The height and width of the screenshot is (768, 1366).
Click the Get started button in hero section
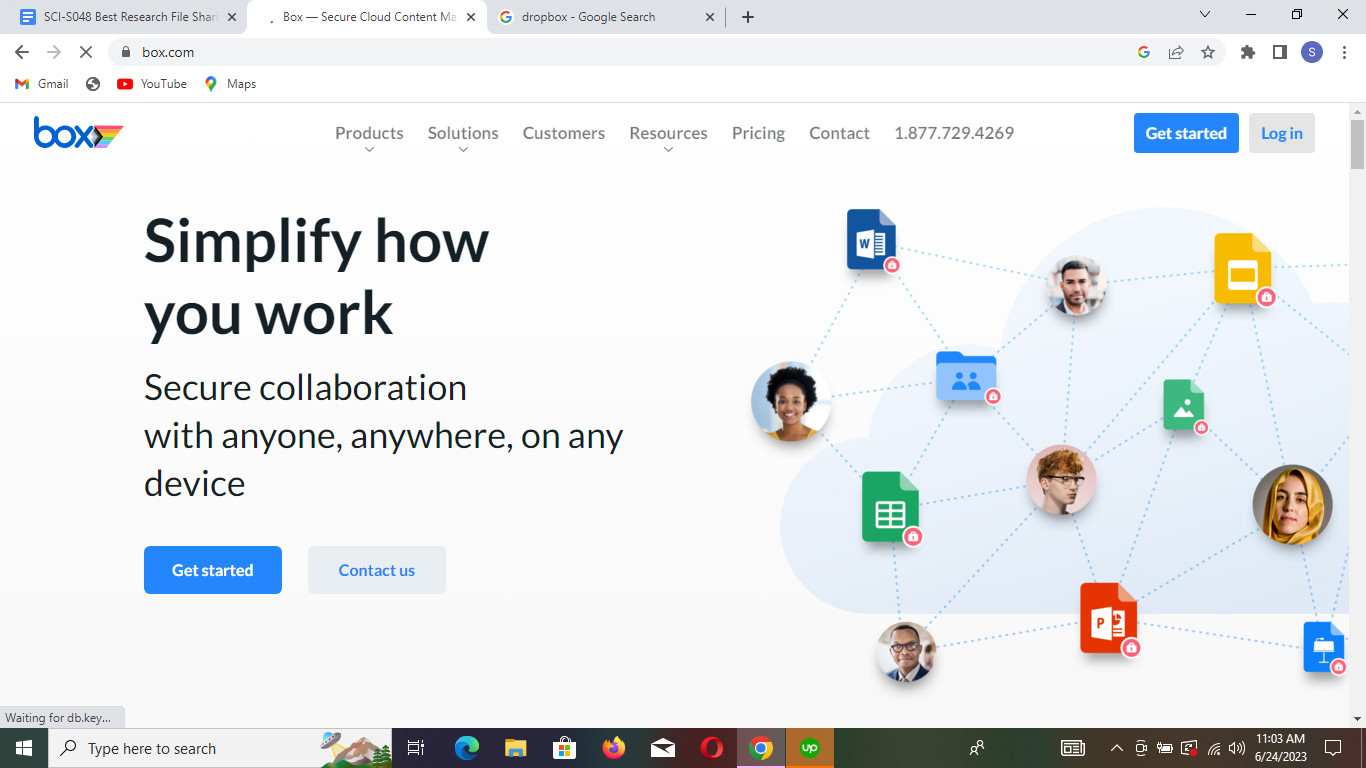(x=213, y=570)
